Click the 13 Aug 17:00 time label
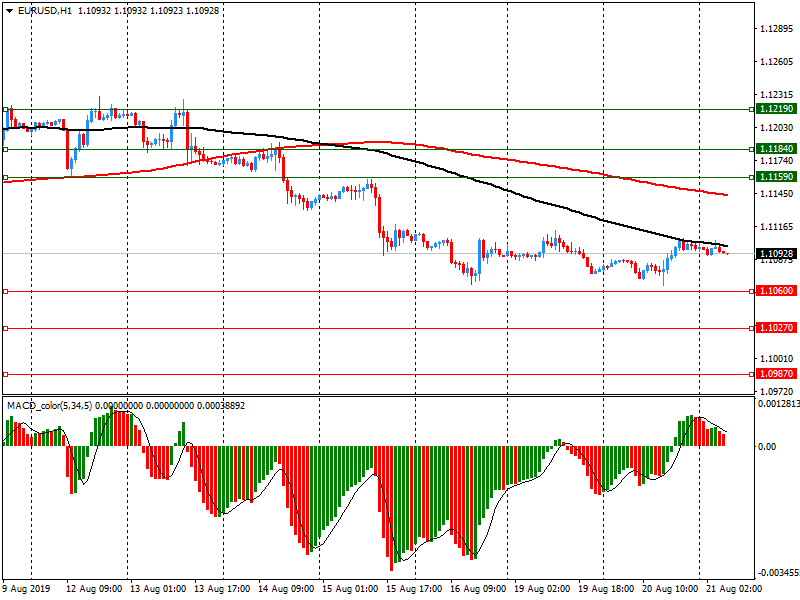The width and height of the screenshot is (800, 600). coord(222,589)
